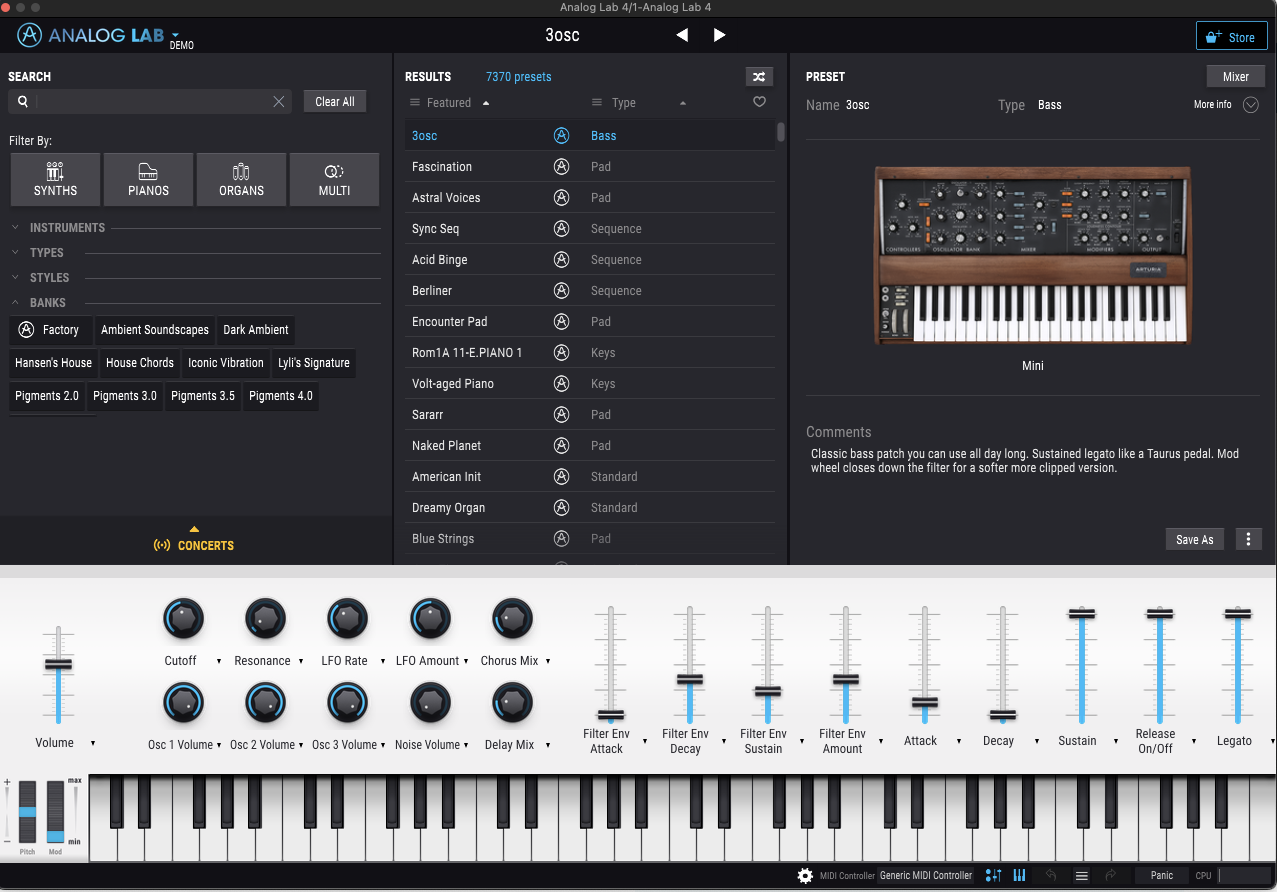Image resolution: width=1277 pixels, height=892 pixels.
Task: Click the shuffle results icon
Action: (x=759, y=77)
